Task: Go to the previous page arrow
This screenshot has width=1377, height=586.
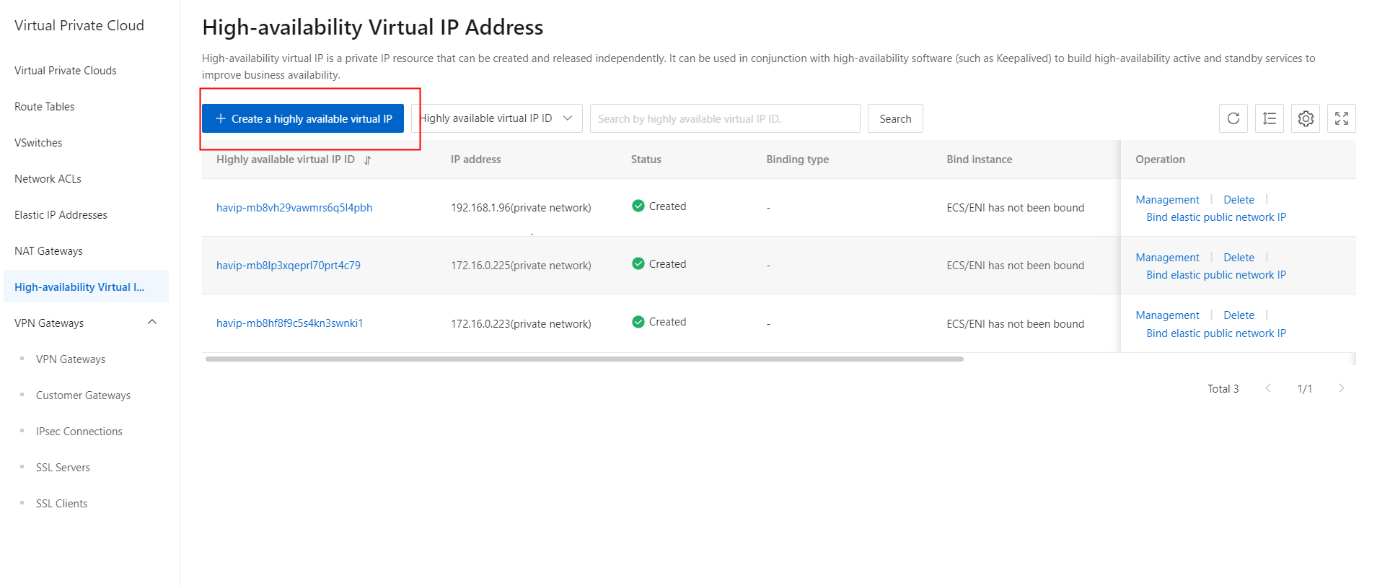Action: pyautogui.click(x=1269, y=388)
